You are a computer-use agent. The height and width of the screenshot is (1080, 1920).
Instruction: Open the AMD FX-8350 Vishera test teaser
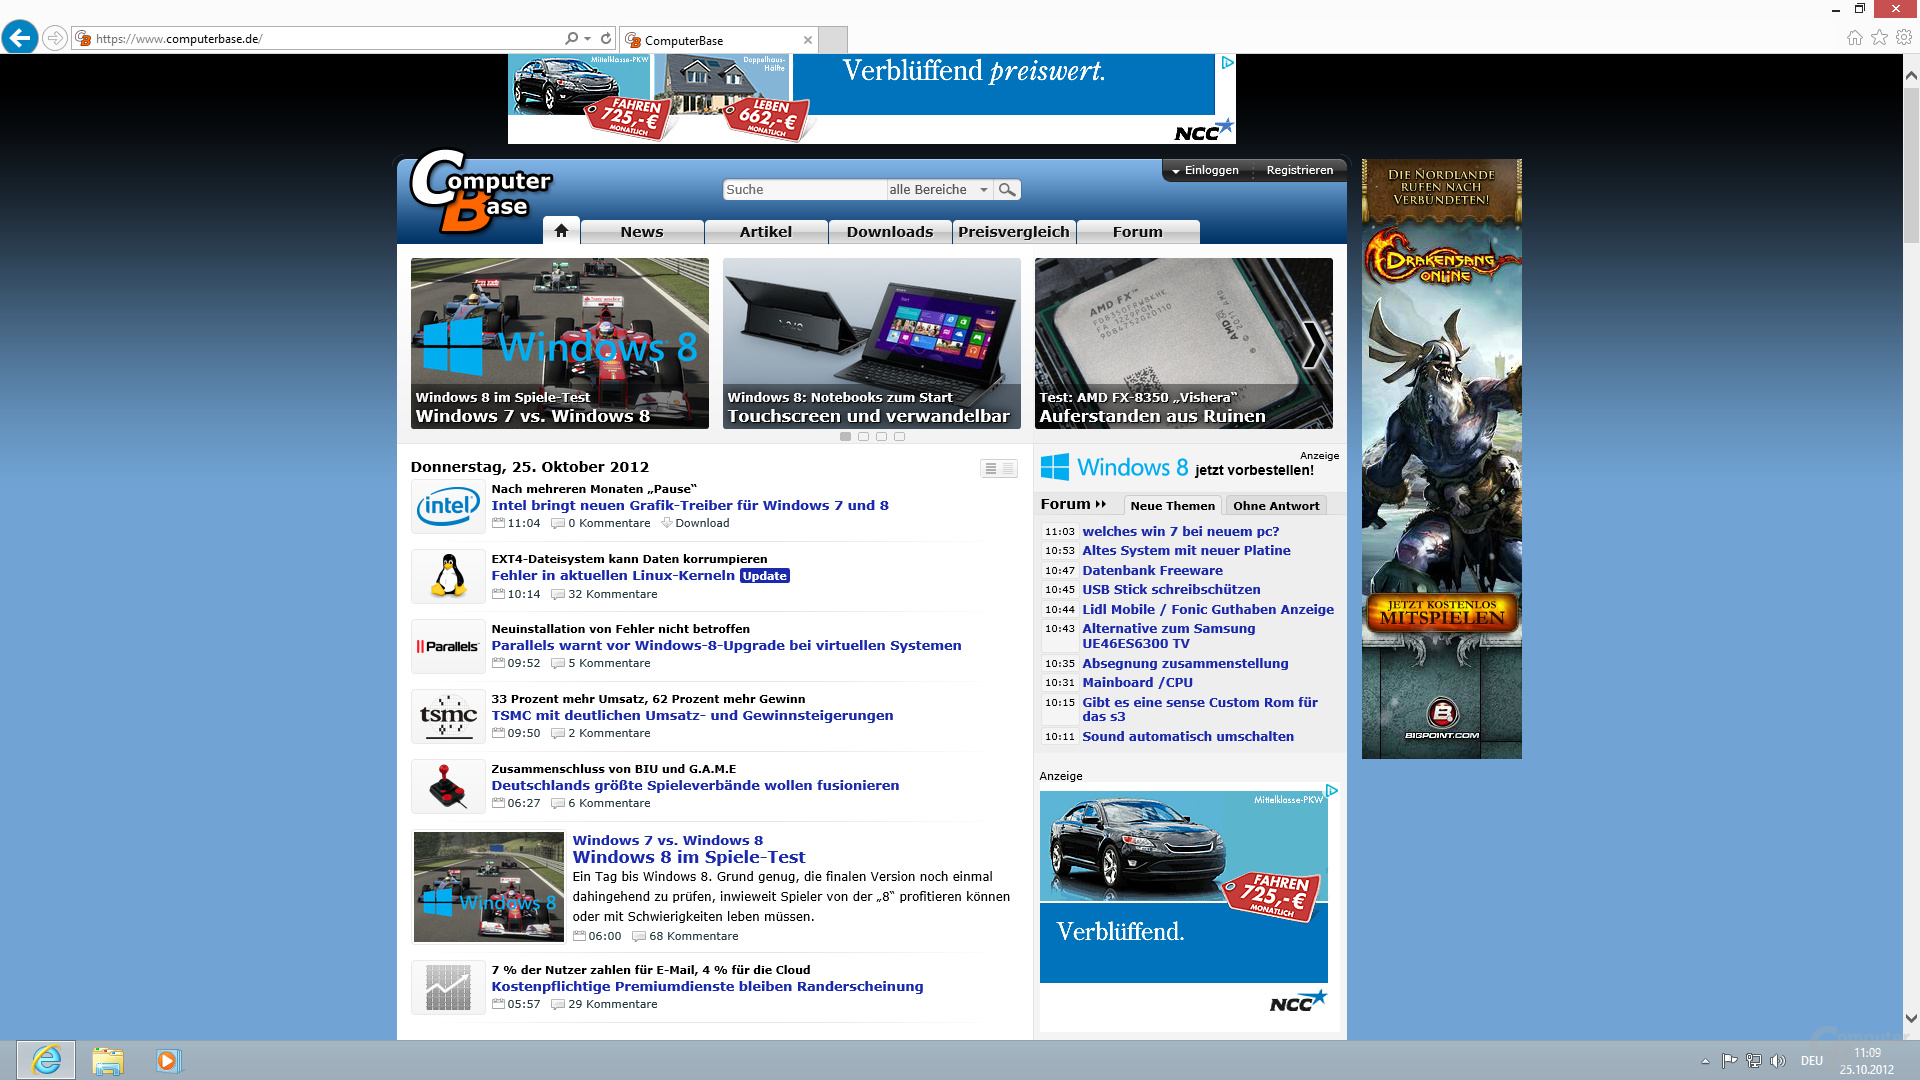1184,344
